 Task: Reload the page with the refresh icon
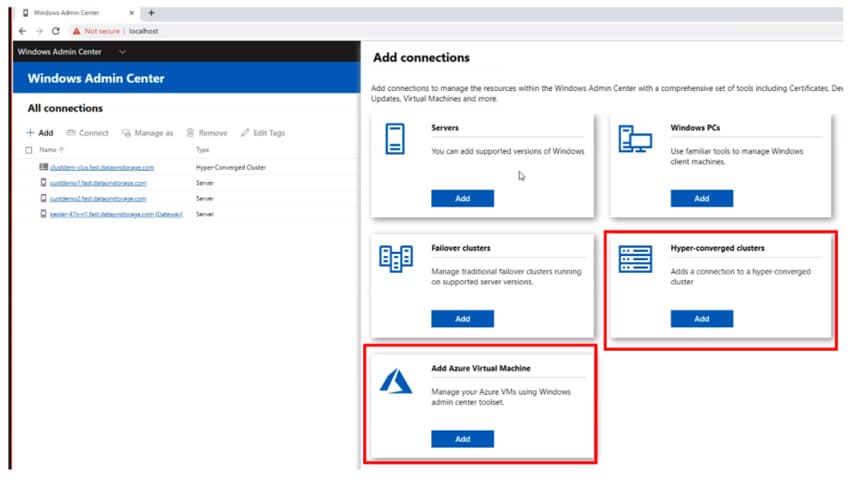(x=55, y=31)
